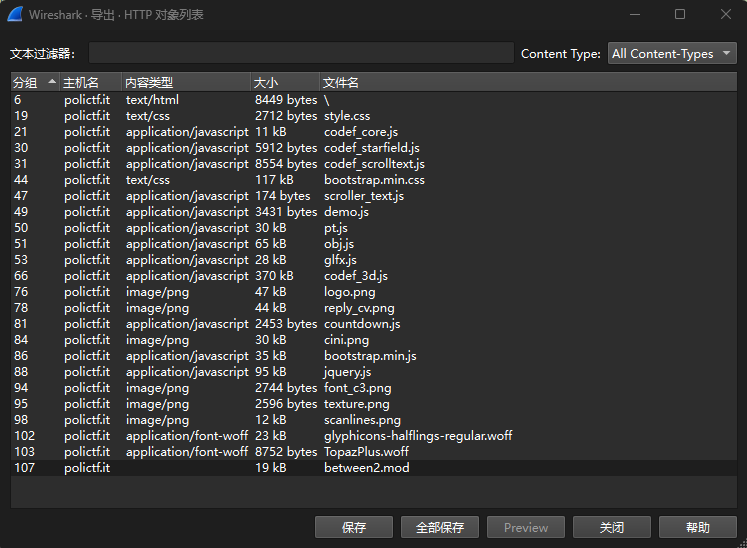Click the 帮助 button
The image size is (747, 548).
tap(698, 527)
